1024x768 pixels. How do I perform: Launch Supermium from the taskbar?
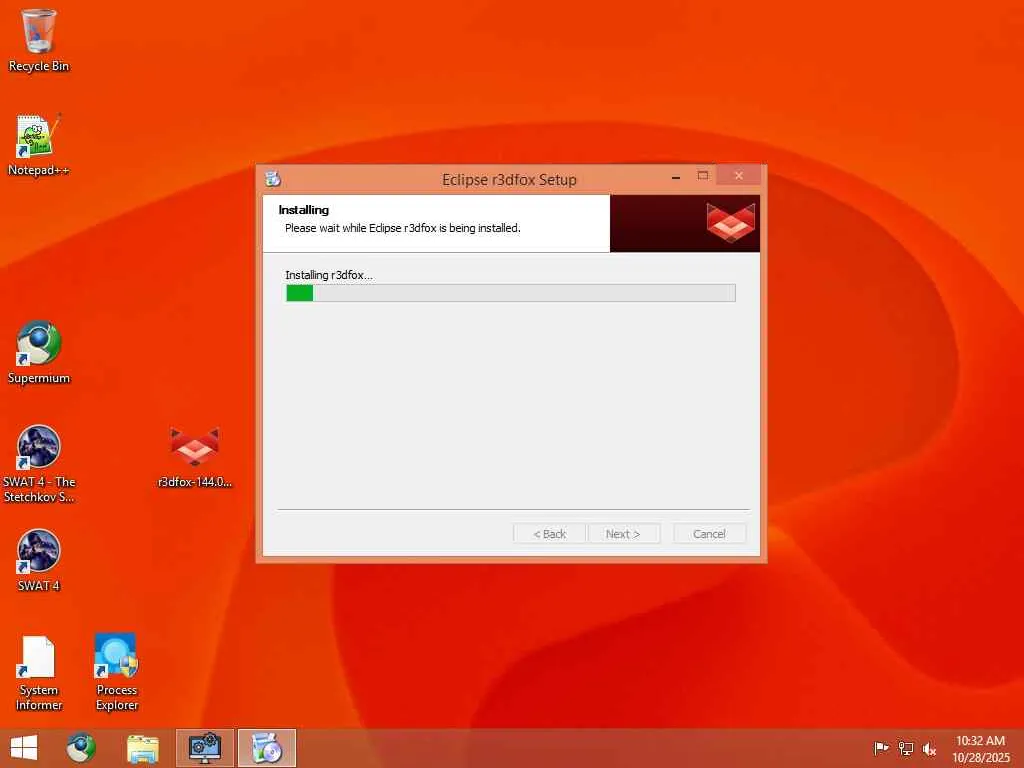[81, 748]
